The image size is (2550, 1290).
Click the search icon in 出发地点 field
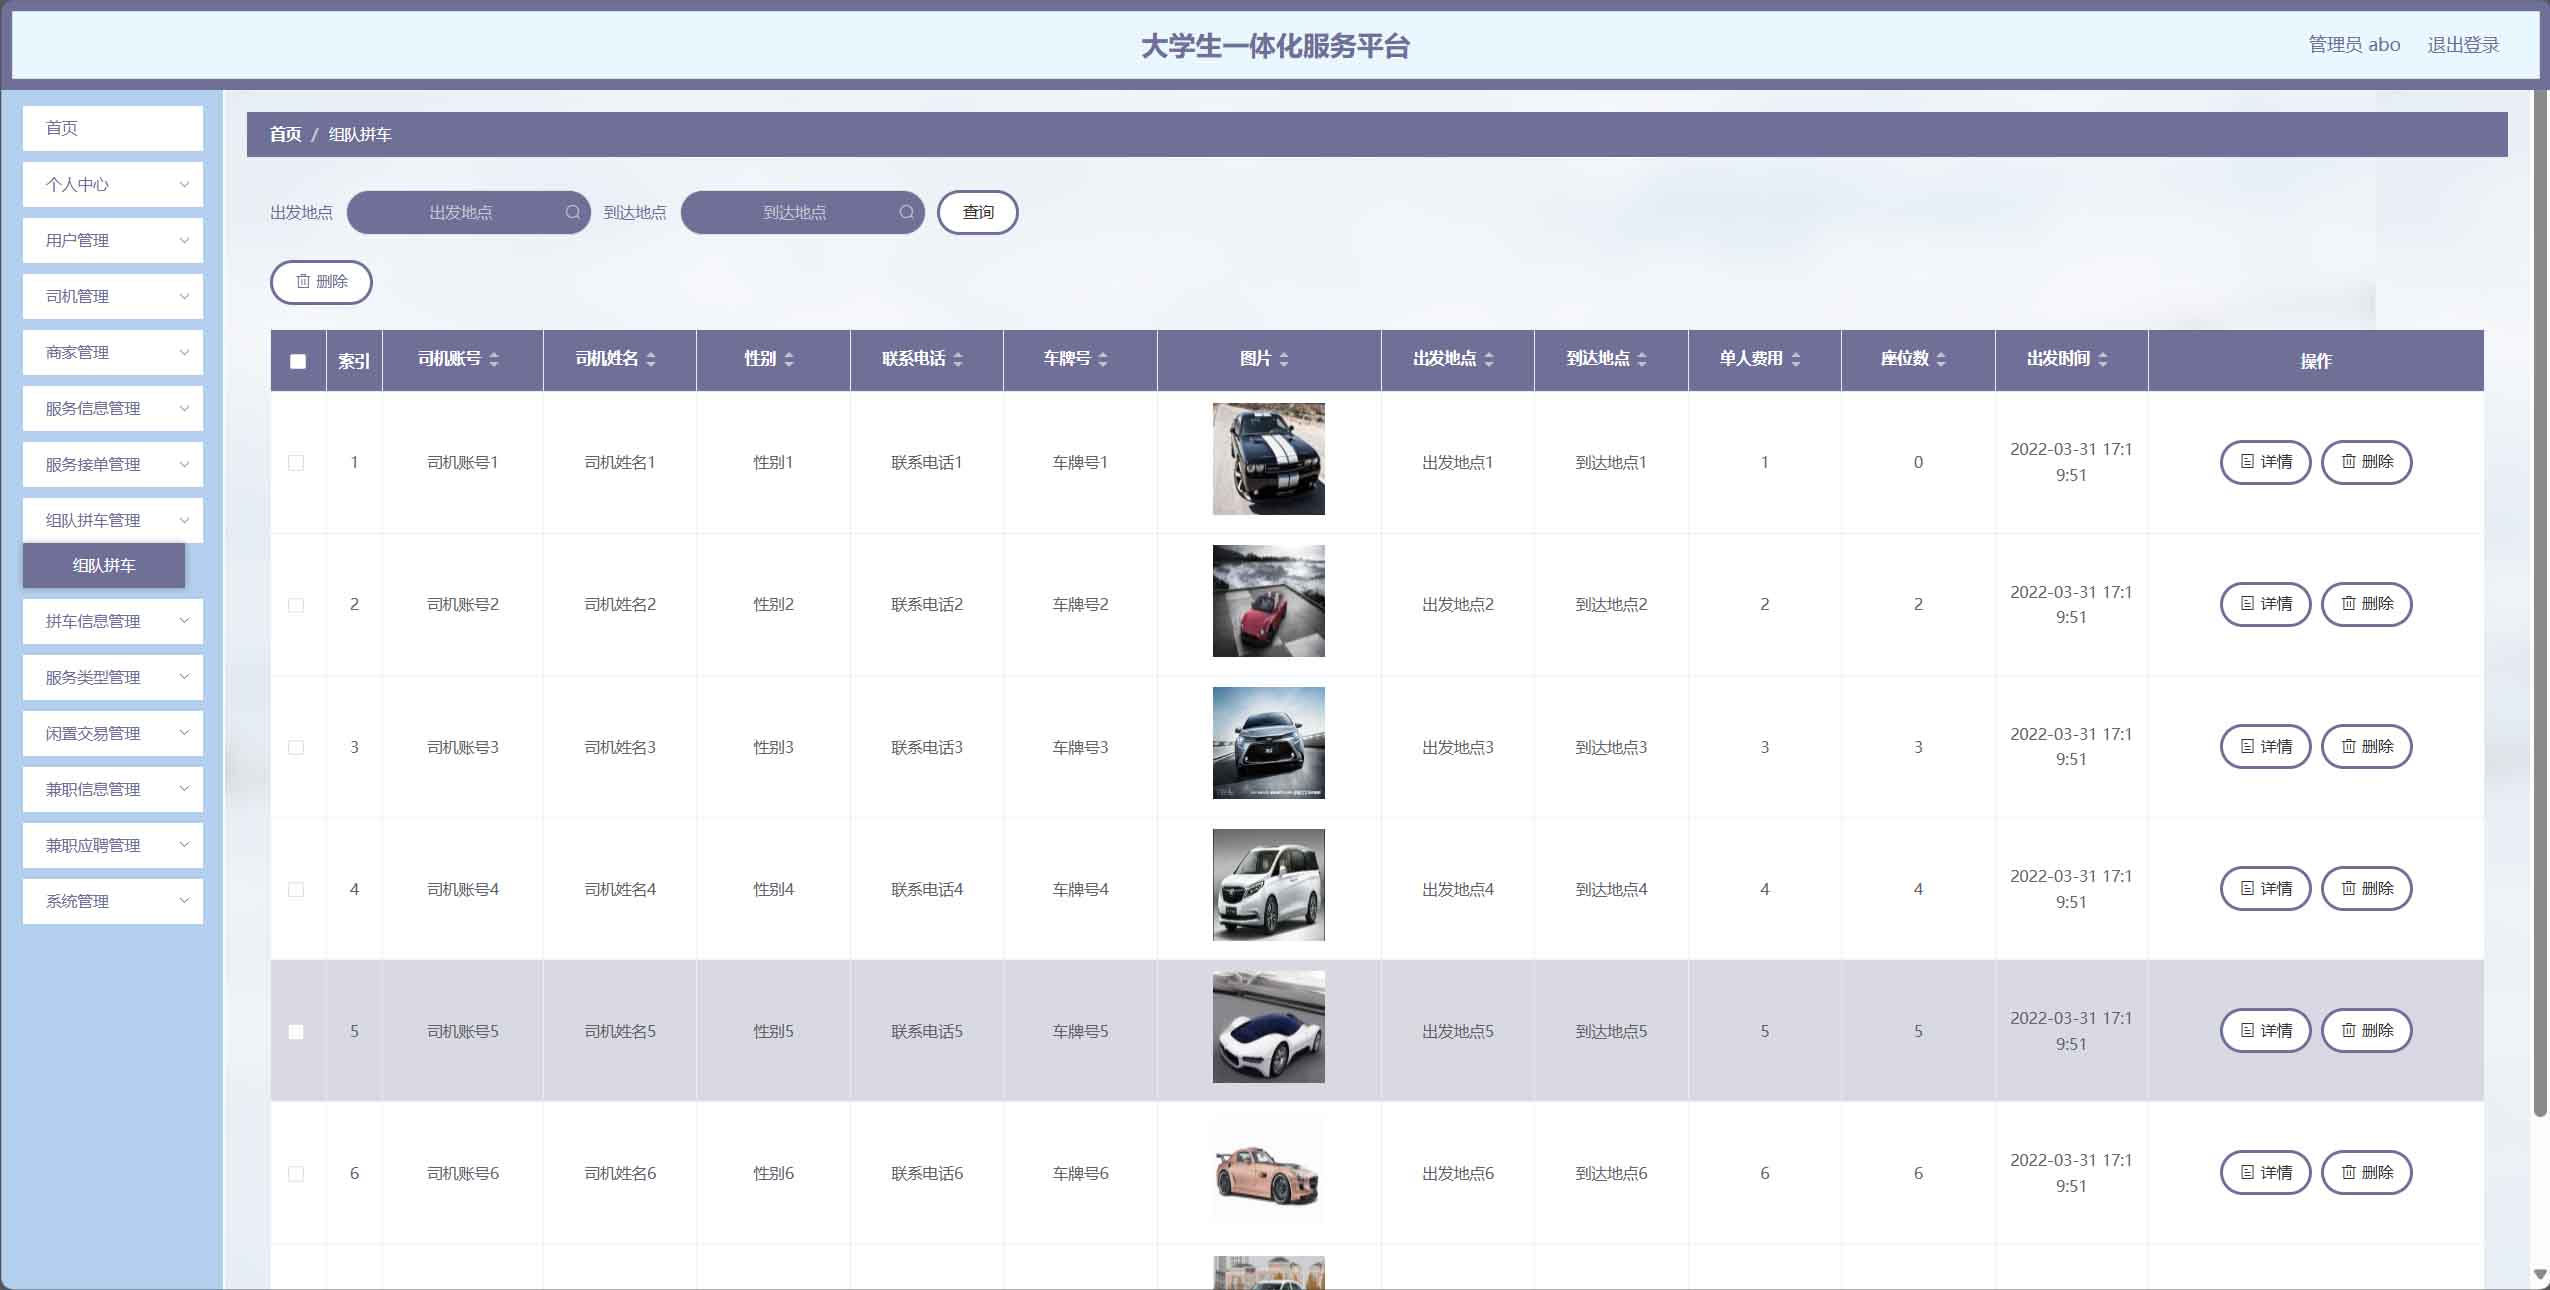(x=573, y=212)
